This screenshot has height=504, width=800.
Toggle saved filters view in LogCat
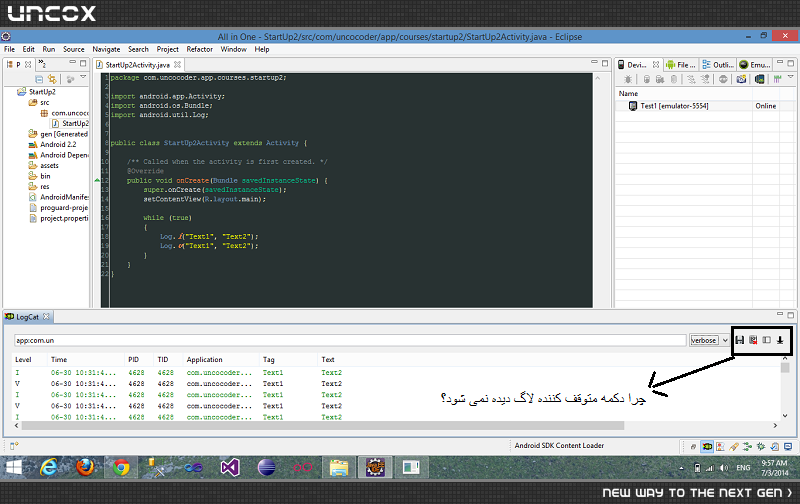click(x=766, y=340)
